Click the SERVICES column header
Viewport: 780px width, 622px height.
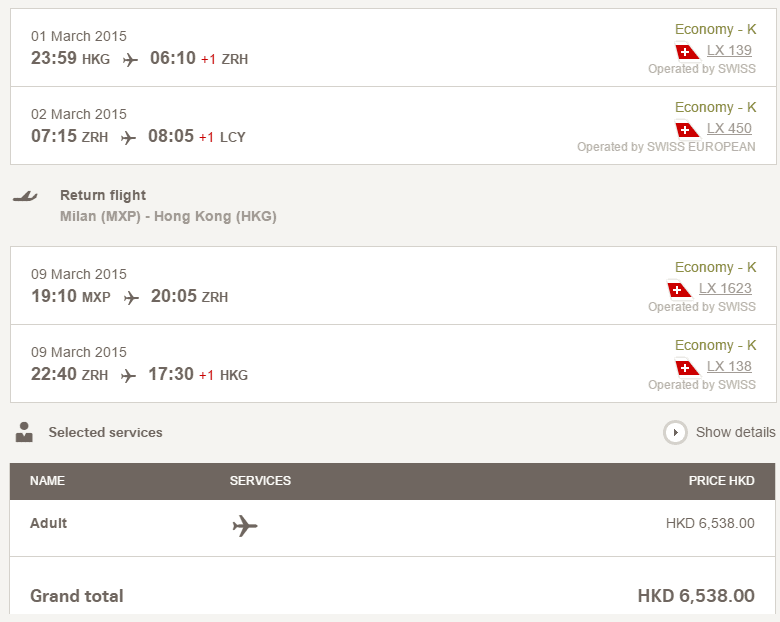[260, 481]
